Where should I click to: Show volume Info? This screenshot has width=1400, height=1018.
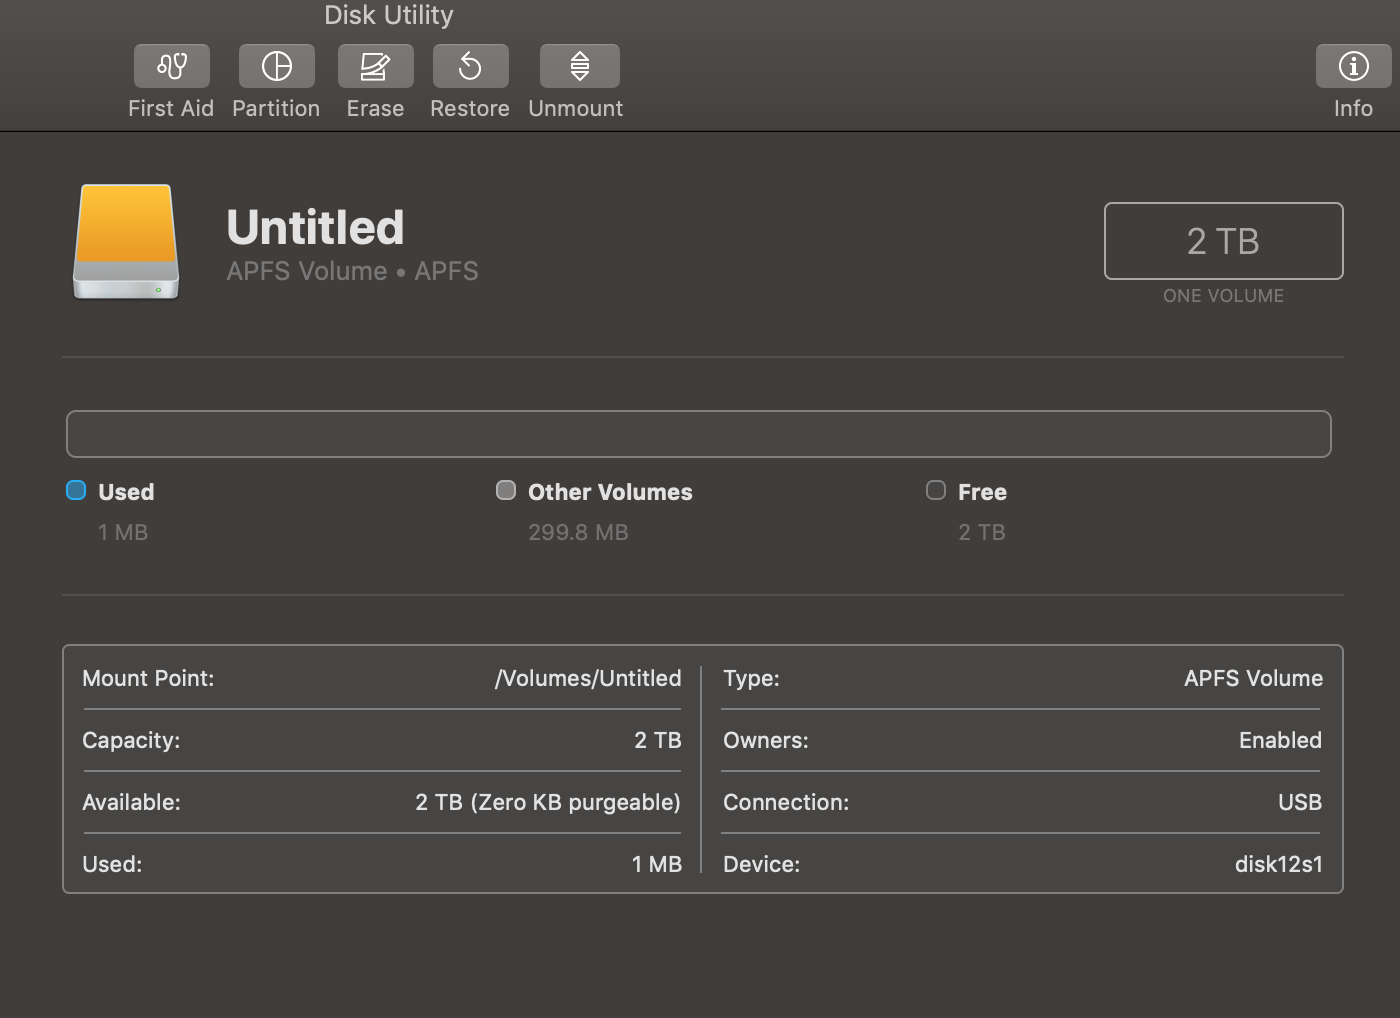[1353, 66]
